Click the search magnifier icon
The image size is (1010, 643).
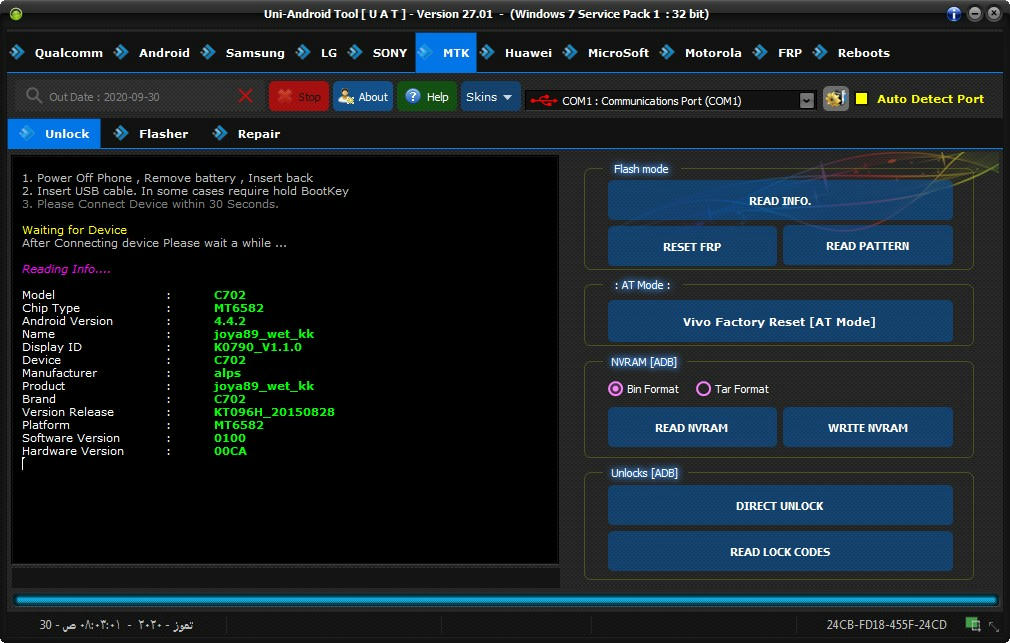pyautogui.click(x=33, y=96)
